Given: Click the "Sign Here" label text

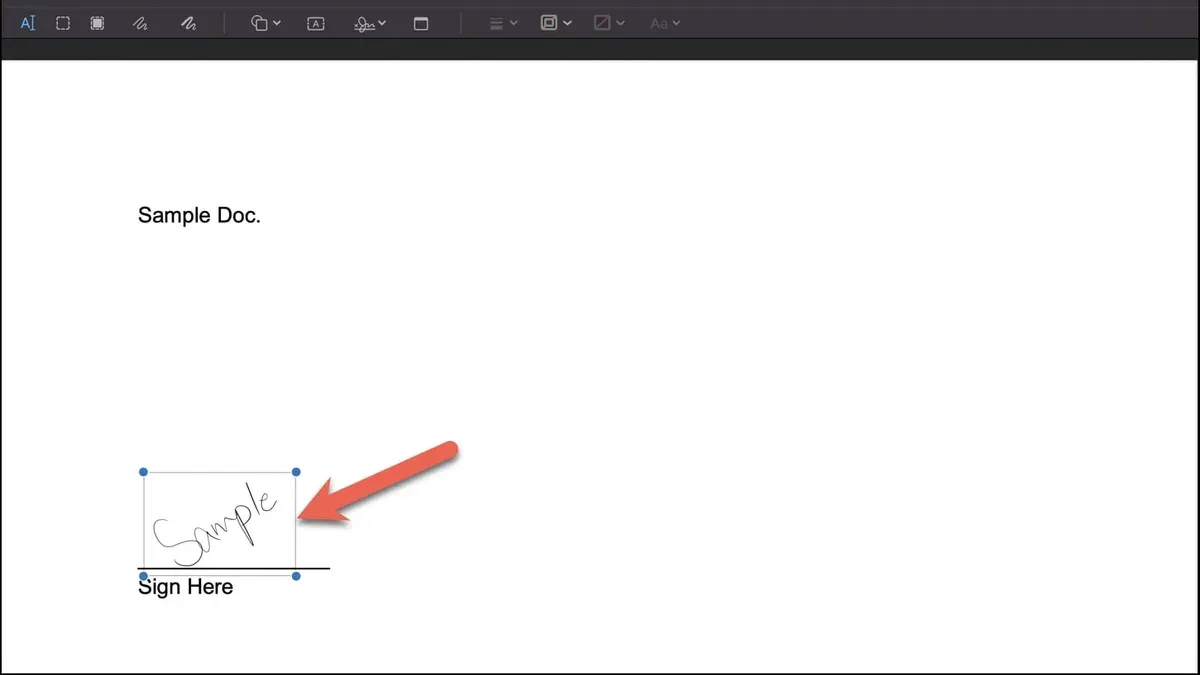Looking at the screenshot, I should (186, 587).
